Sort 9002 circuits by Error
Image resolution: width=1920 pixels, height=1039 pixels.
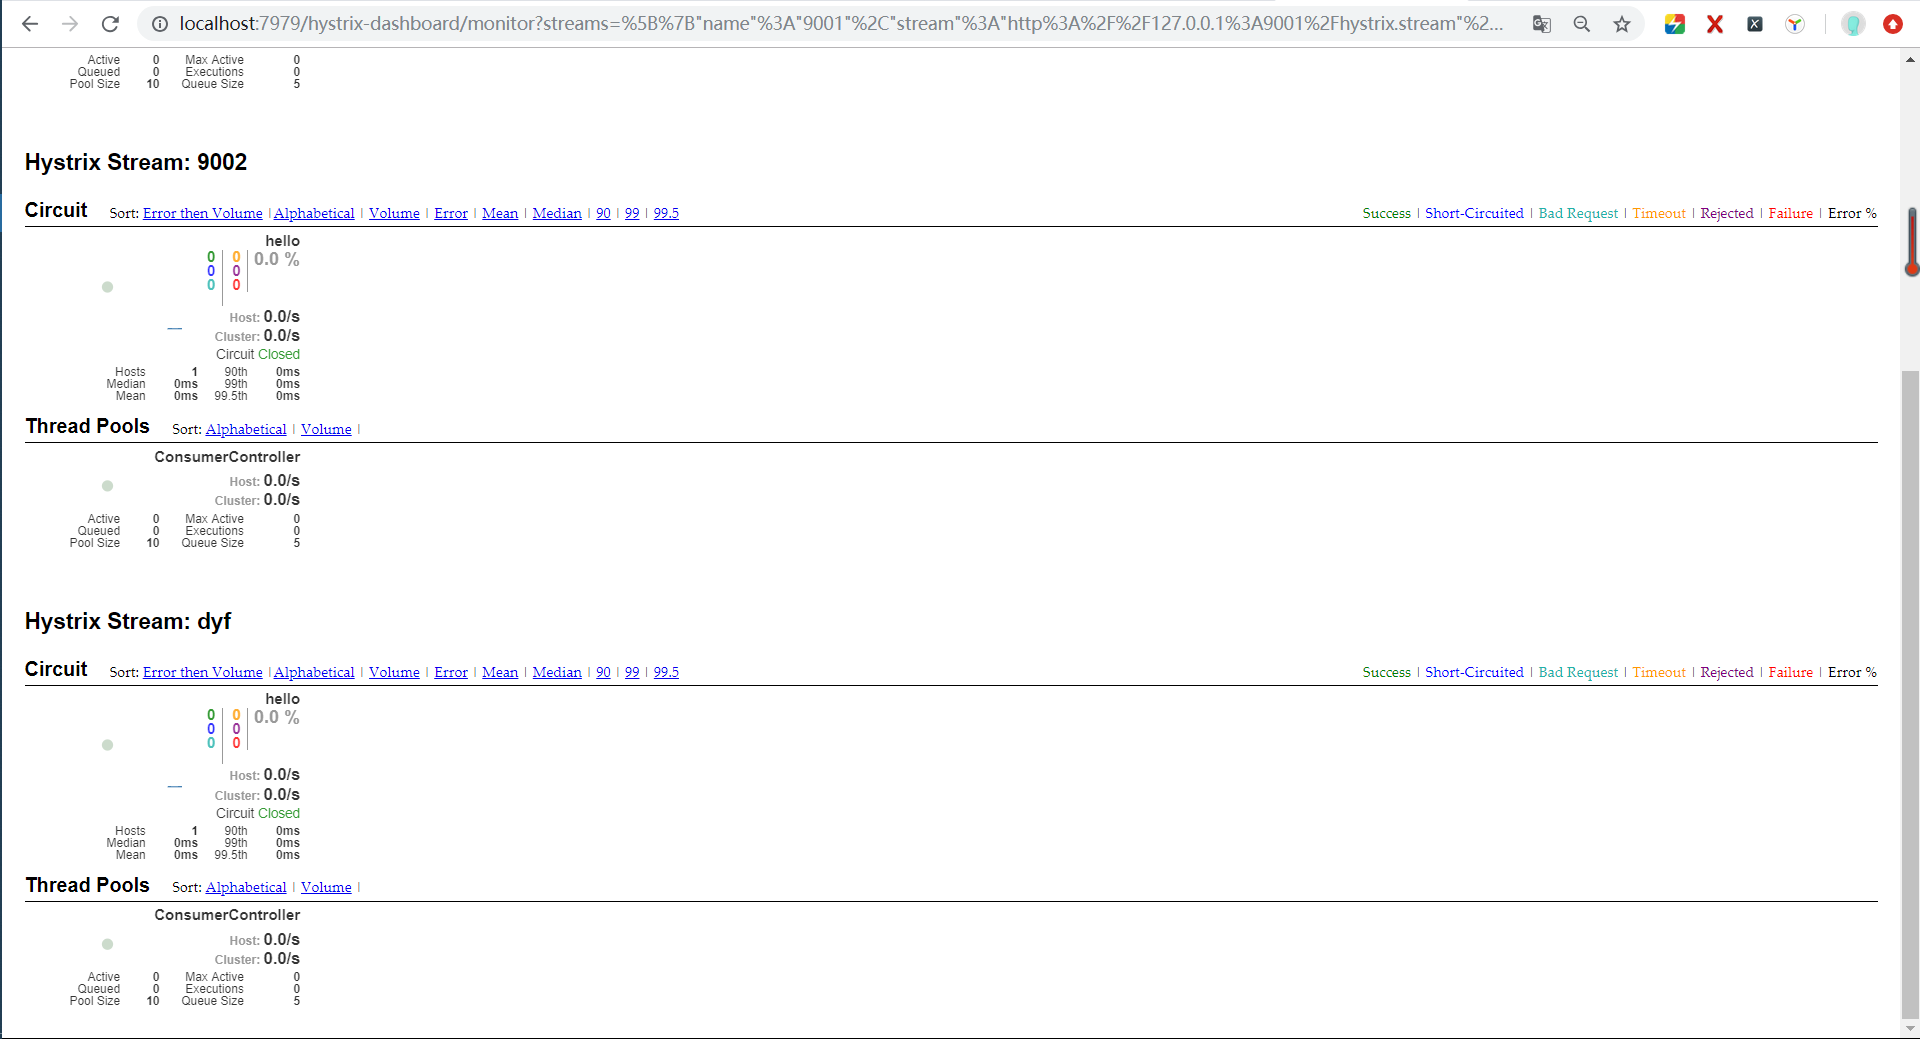point(451,213)
